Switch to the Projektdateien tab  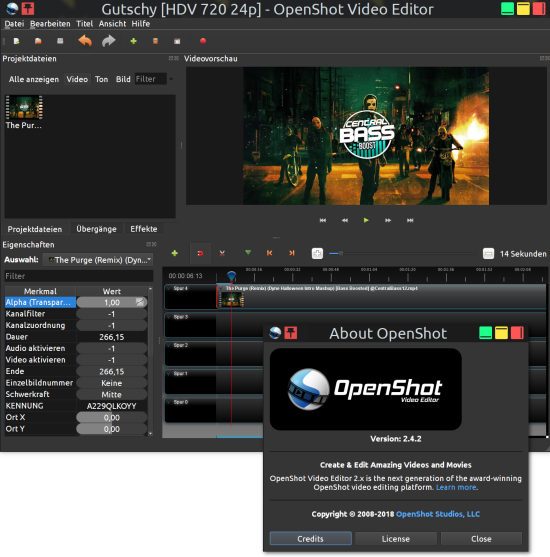(35, 229)
